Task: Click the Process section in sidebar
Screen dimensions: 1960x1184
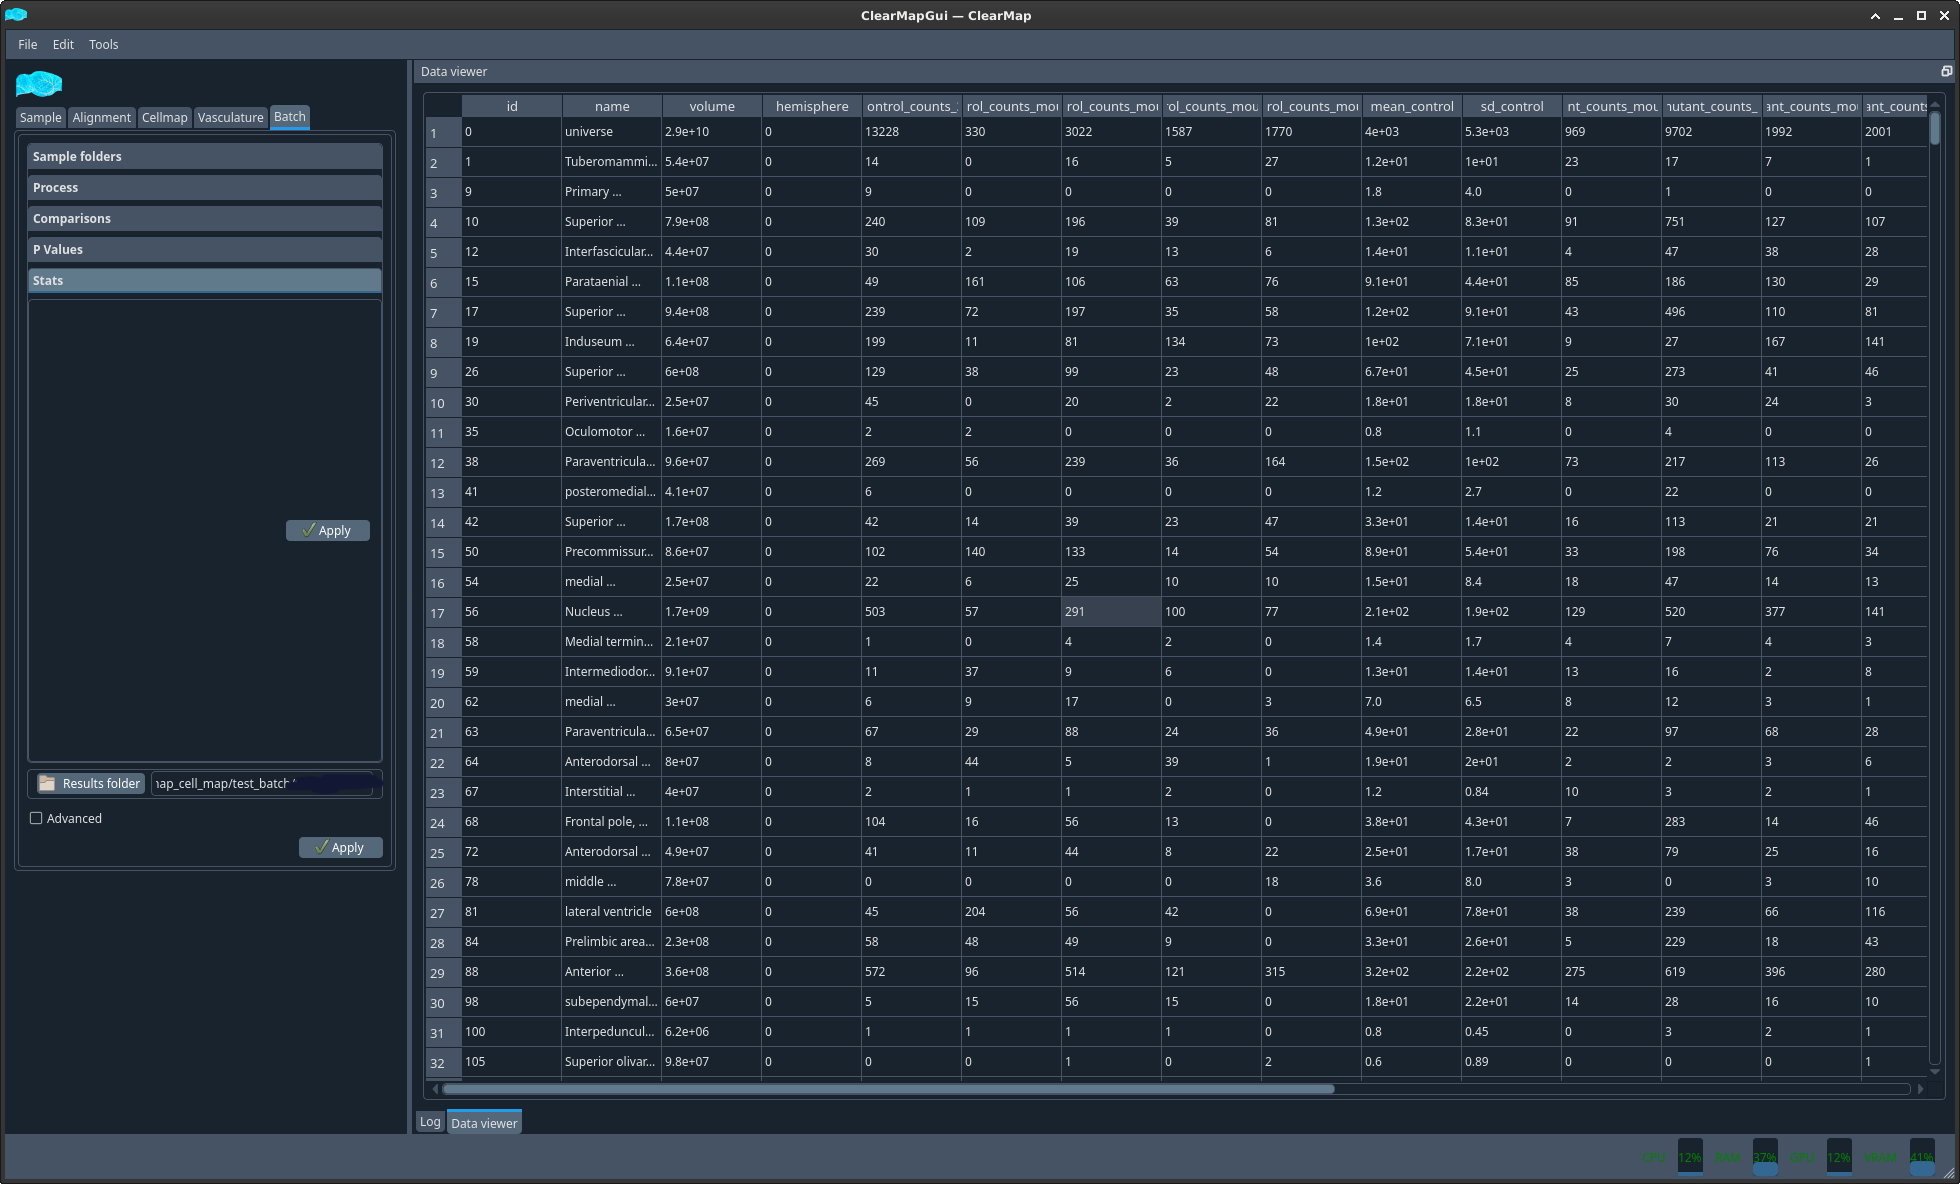Action: click(202, 188)
